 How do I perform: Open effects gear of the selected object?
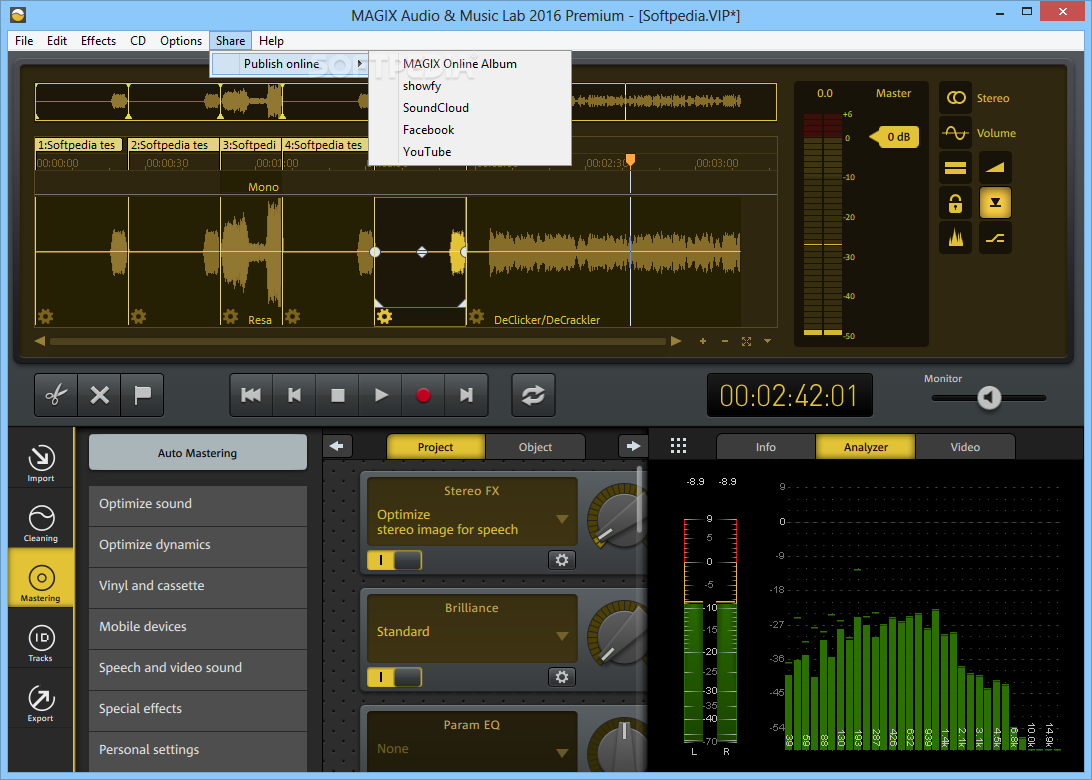pos(384,317)
